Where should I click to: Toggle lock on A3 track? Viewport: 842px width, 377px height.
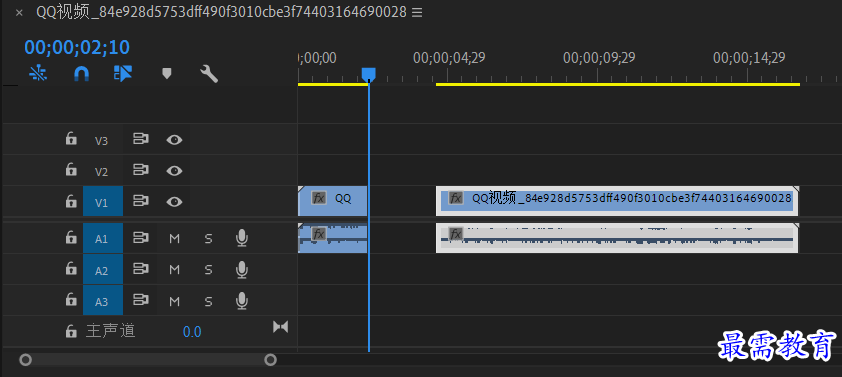[71, 300]
